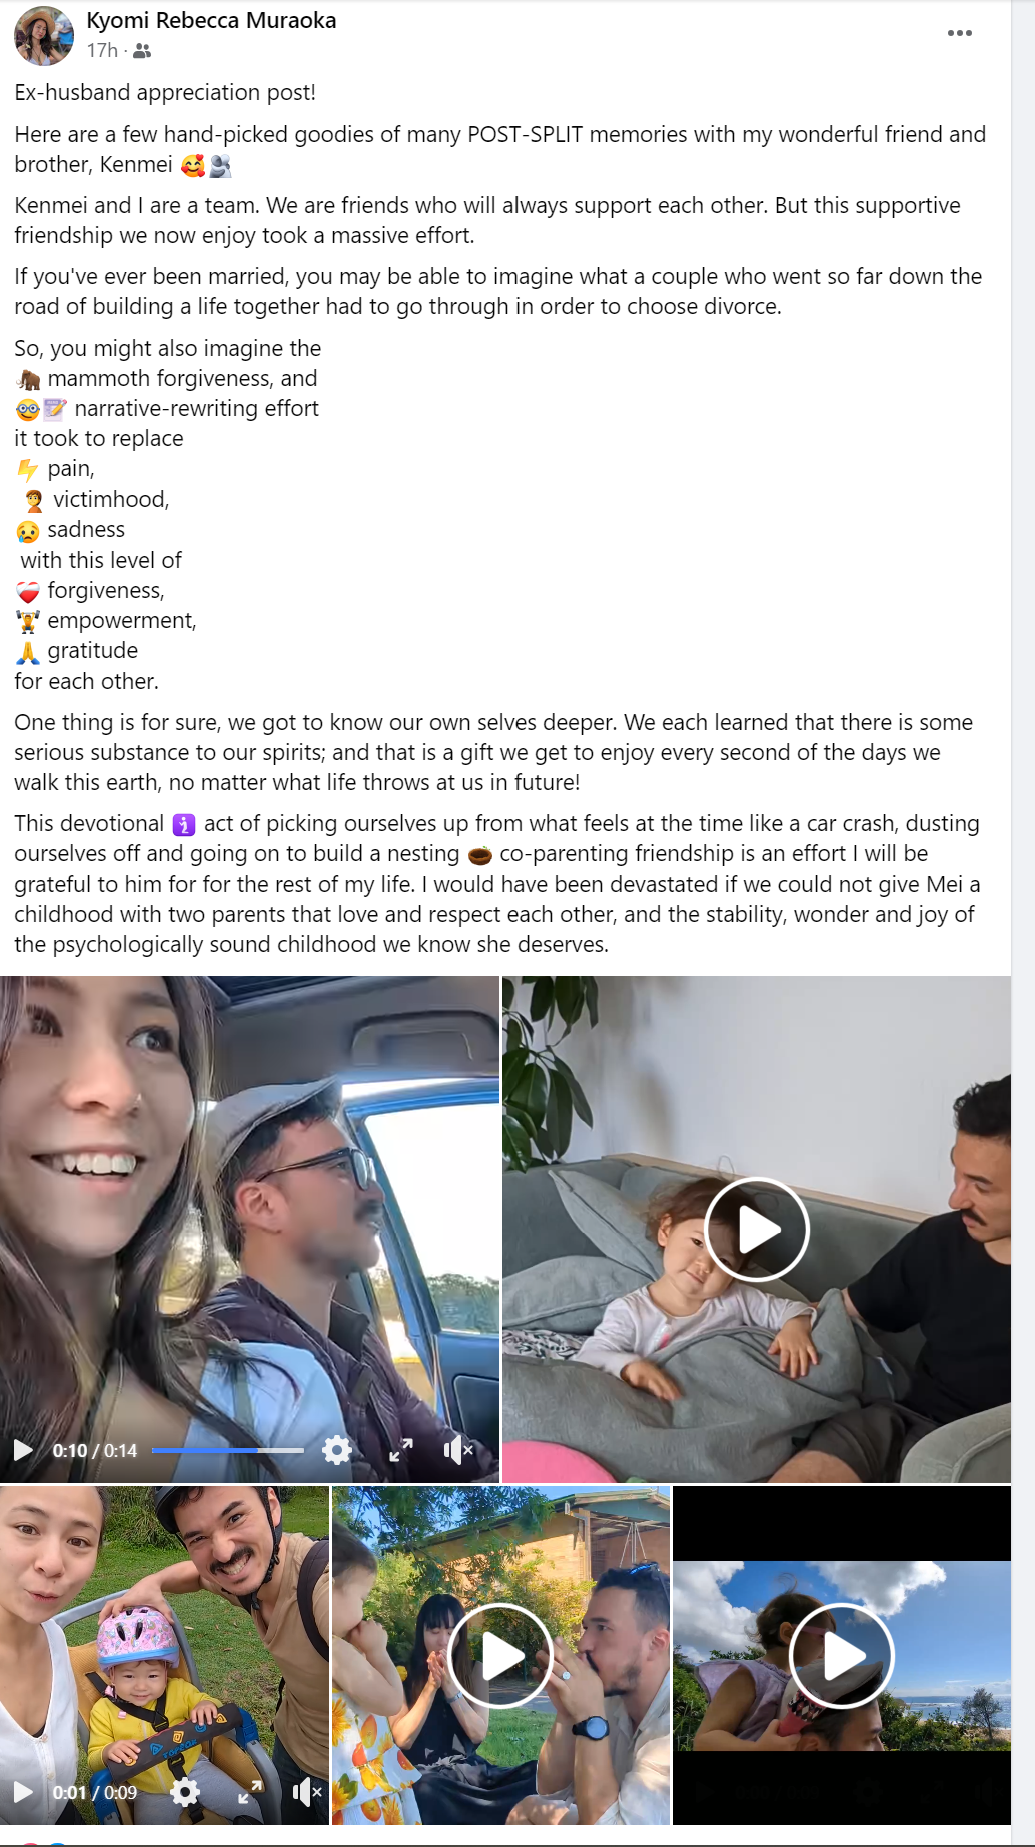This screenshot has height=1847, width=1035.
Task: Open settings gear on bike helmet video
Action: 185,1792
